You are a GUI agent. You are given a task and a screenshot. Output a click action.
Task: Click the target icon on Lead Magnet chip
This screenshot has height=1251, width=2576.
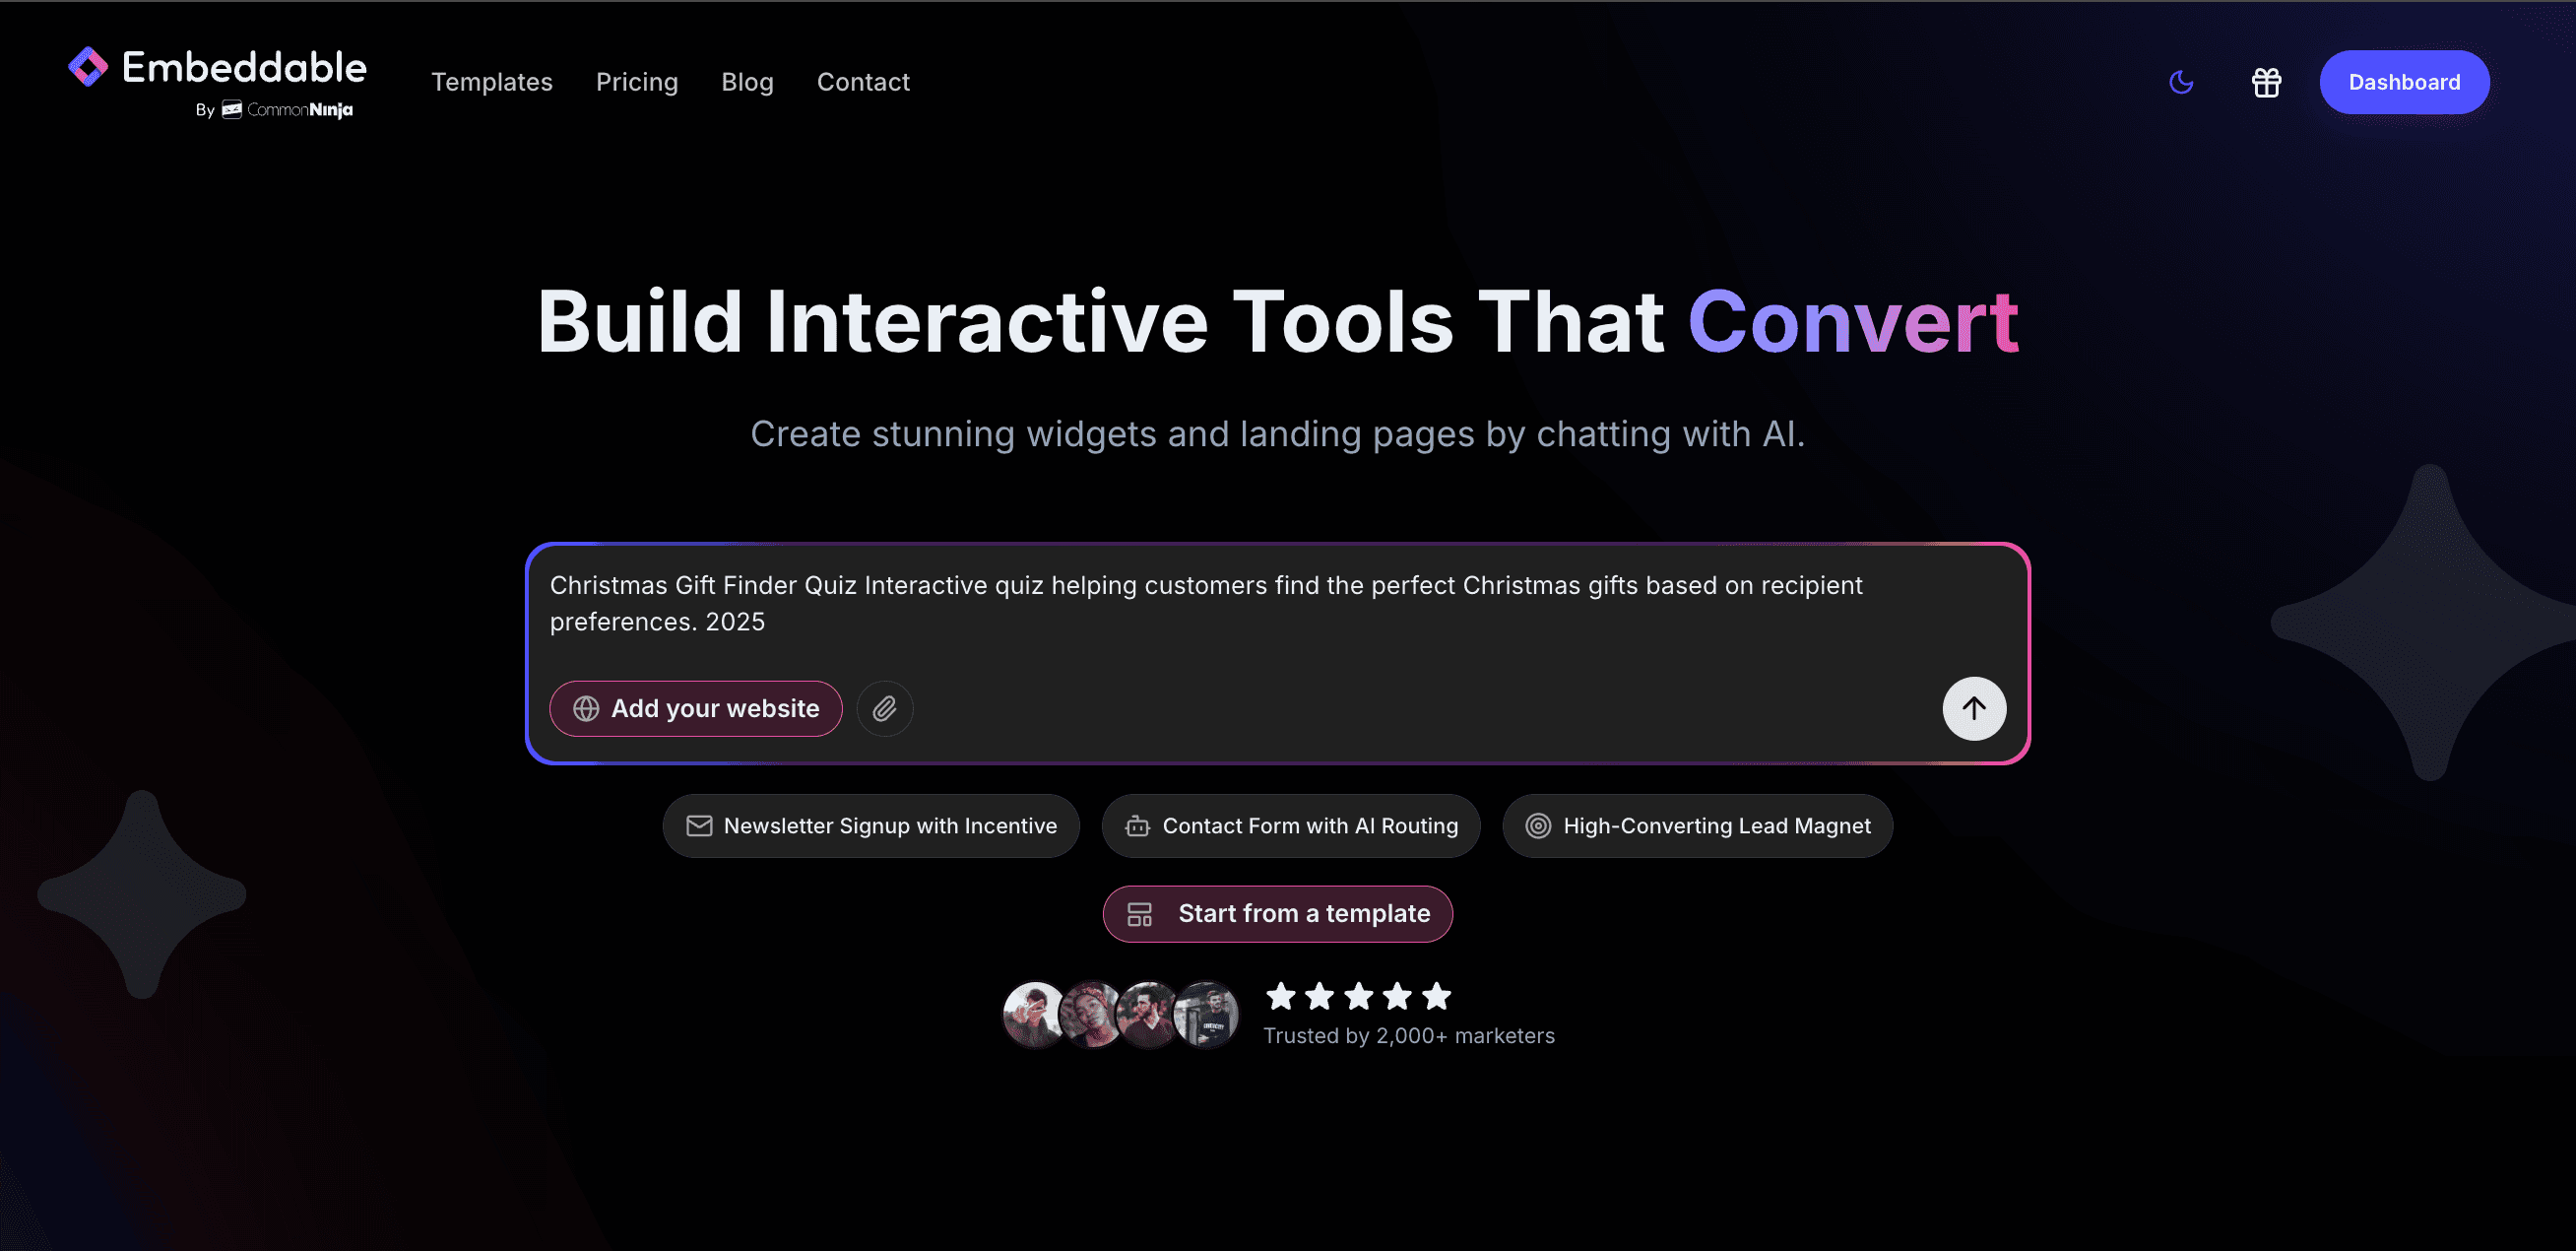click(x=1538, y=826)
